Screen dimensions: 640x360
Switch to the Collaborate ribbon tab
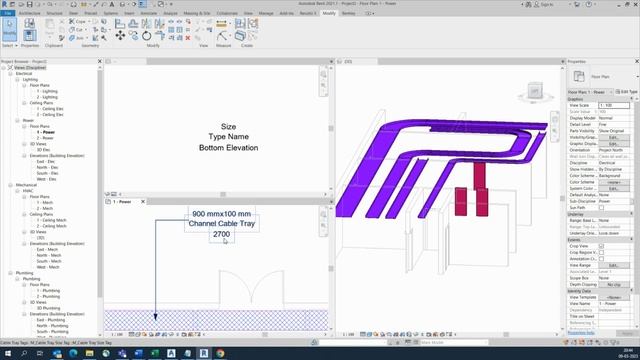pos(227,13)
